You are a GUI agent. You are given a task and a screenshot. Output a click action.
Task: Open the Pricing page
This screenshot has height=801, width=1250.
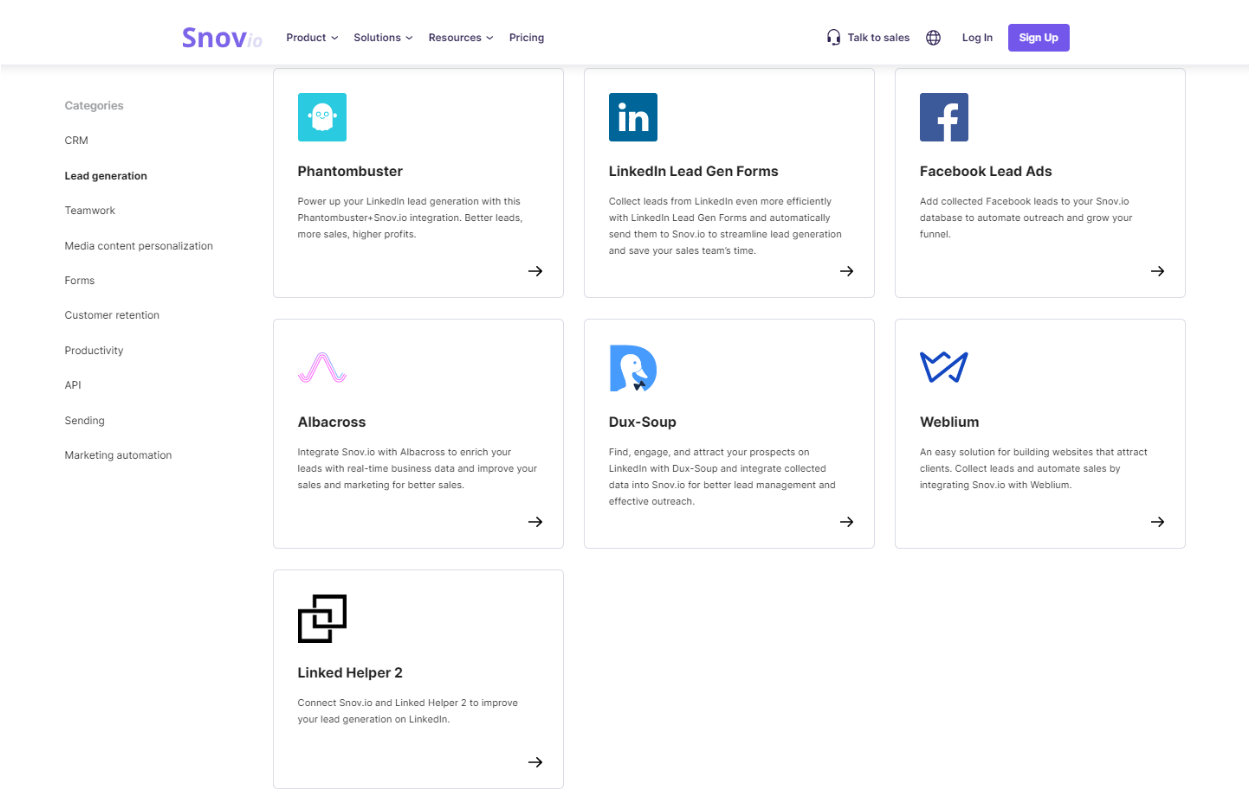tap(527, 38)
